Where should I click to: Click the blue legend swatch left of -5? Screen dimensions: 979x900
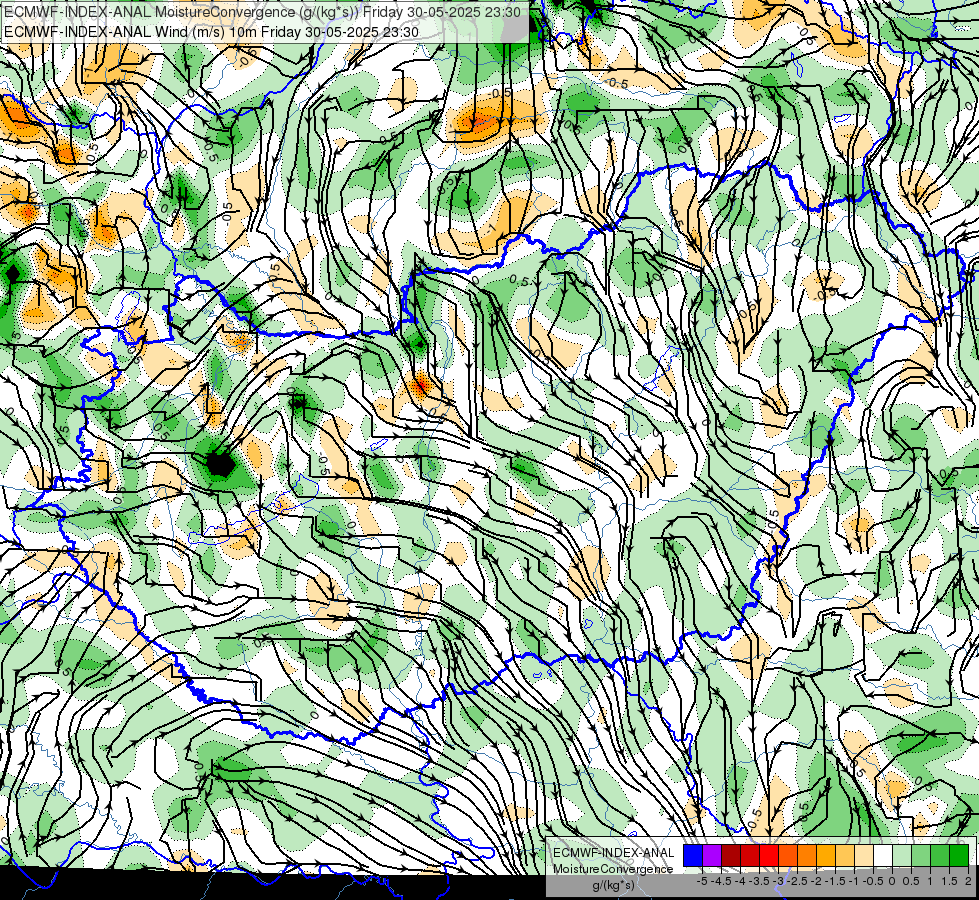(x=693, y=855)
